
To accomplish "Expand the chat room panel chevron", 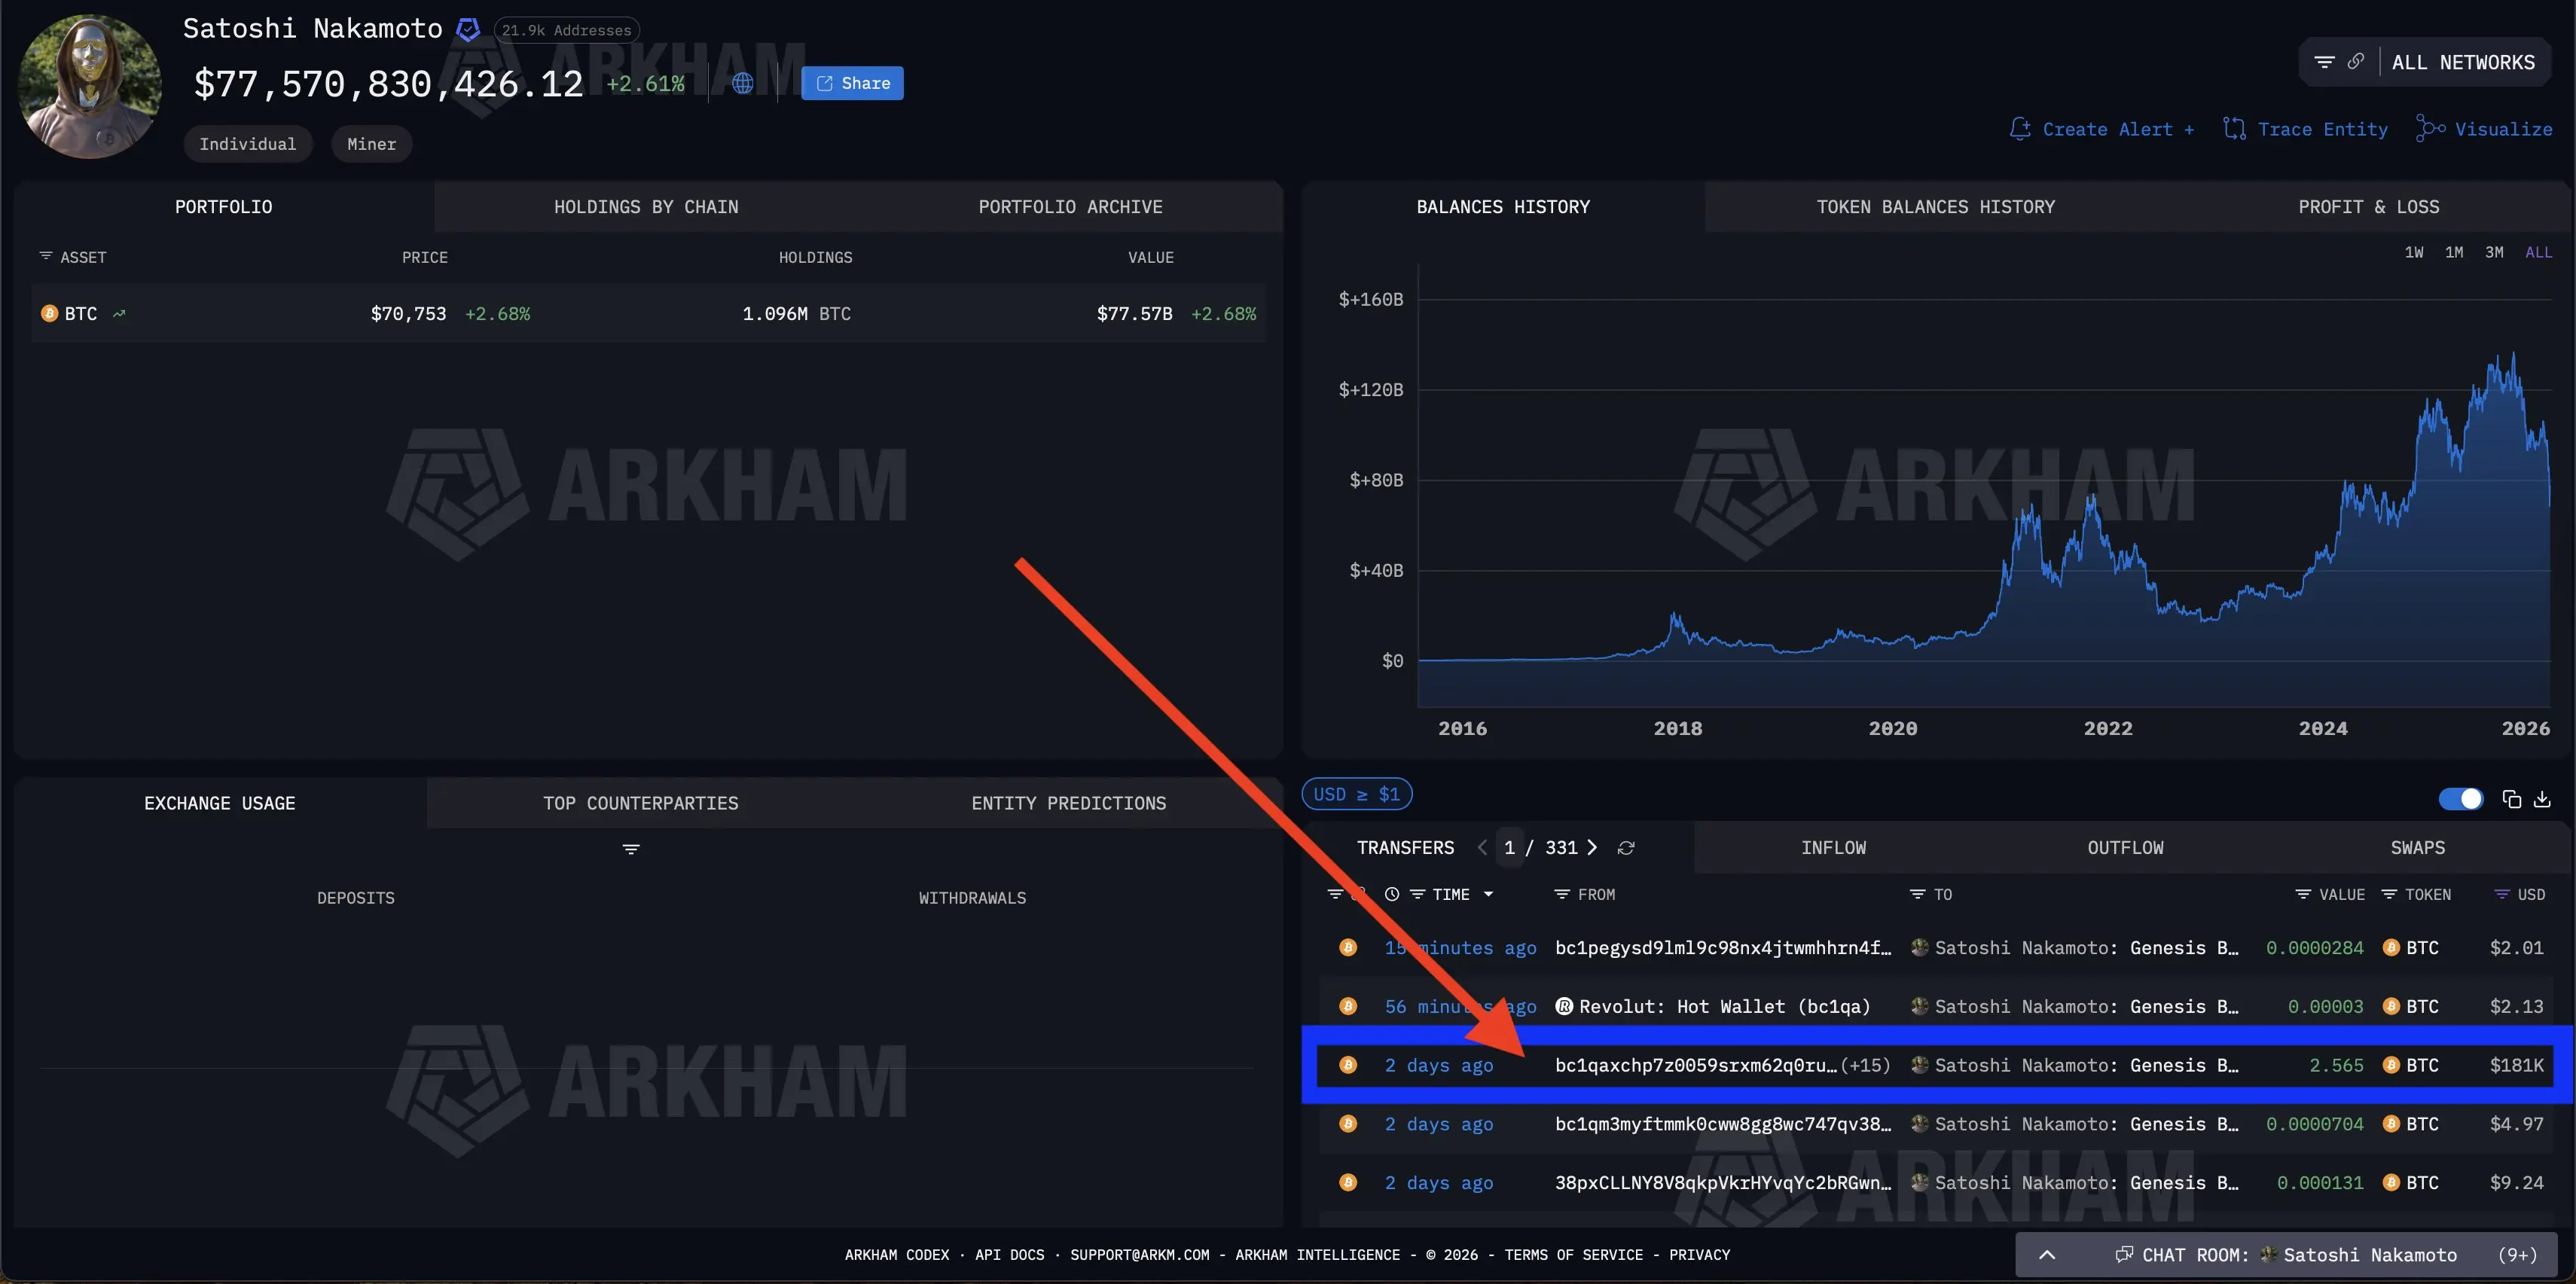I will click(x=2047, y=1255).
